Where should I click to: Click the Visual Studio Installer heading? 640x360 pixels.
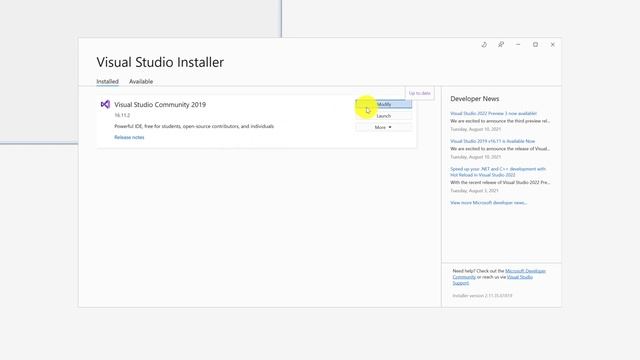tap(160, 62)
